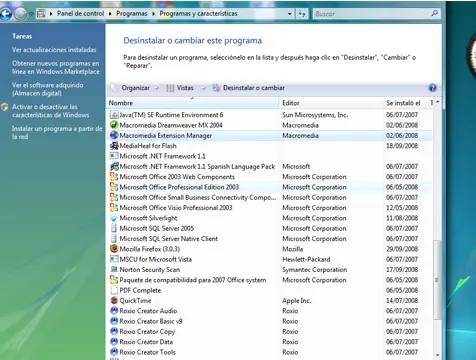The image size is (476, 360).
Task: Click the Norton Security Scan icon
Action: (114, 269)
